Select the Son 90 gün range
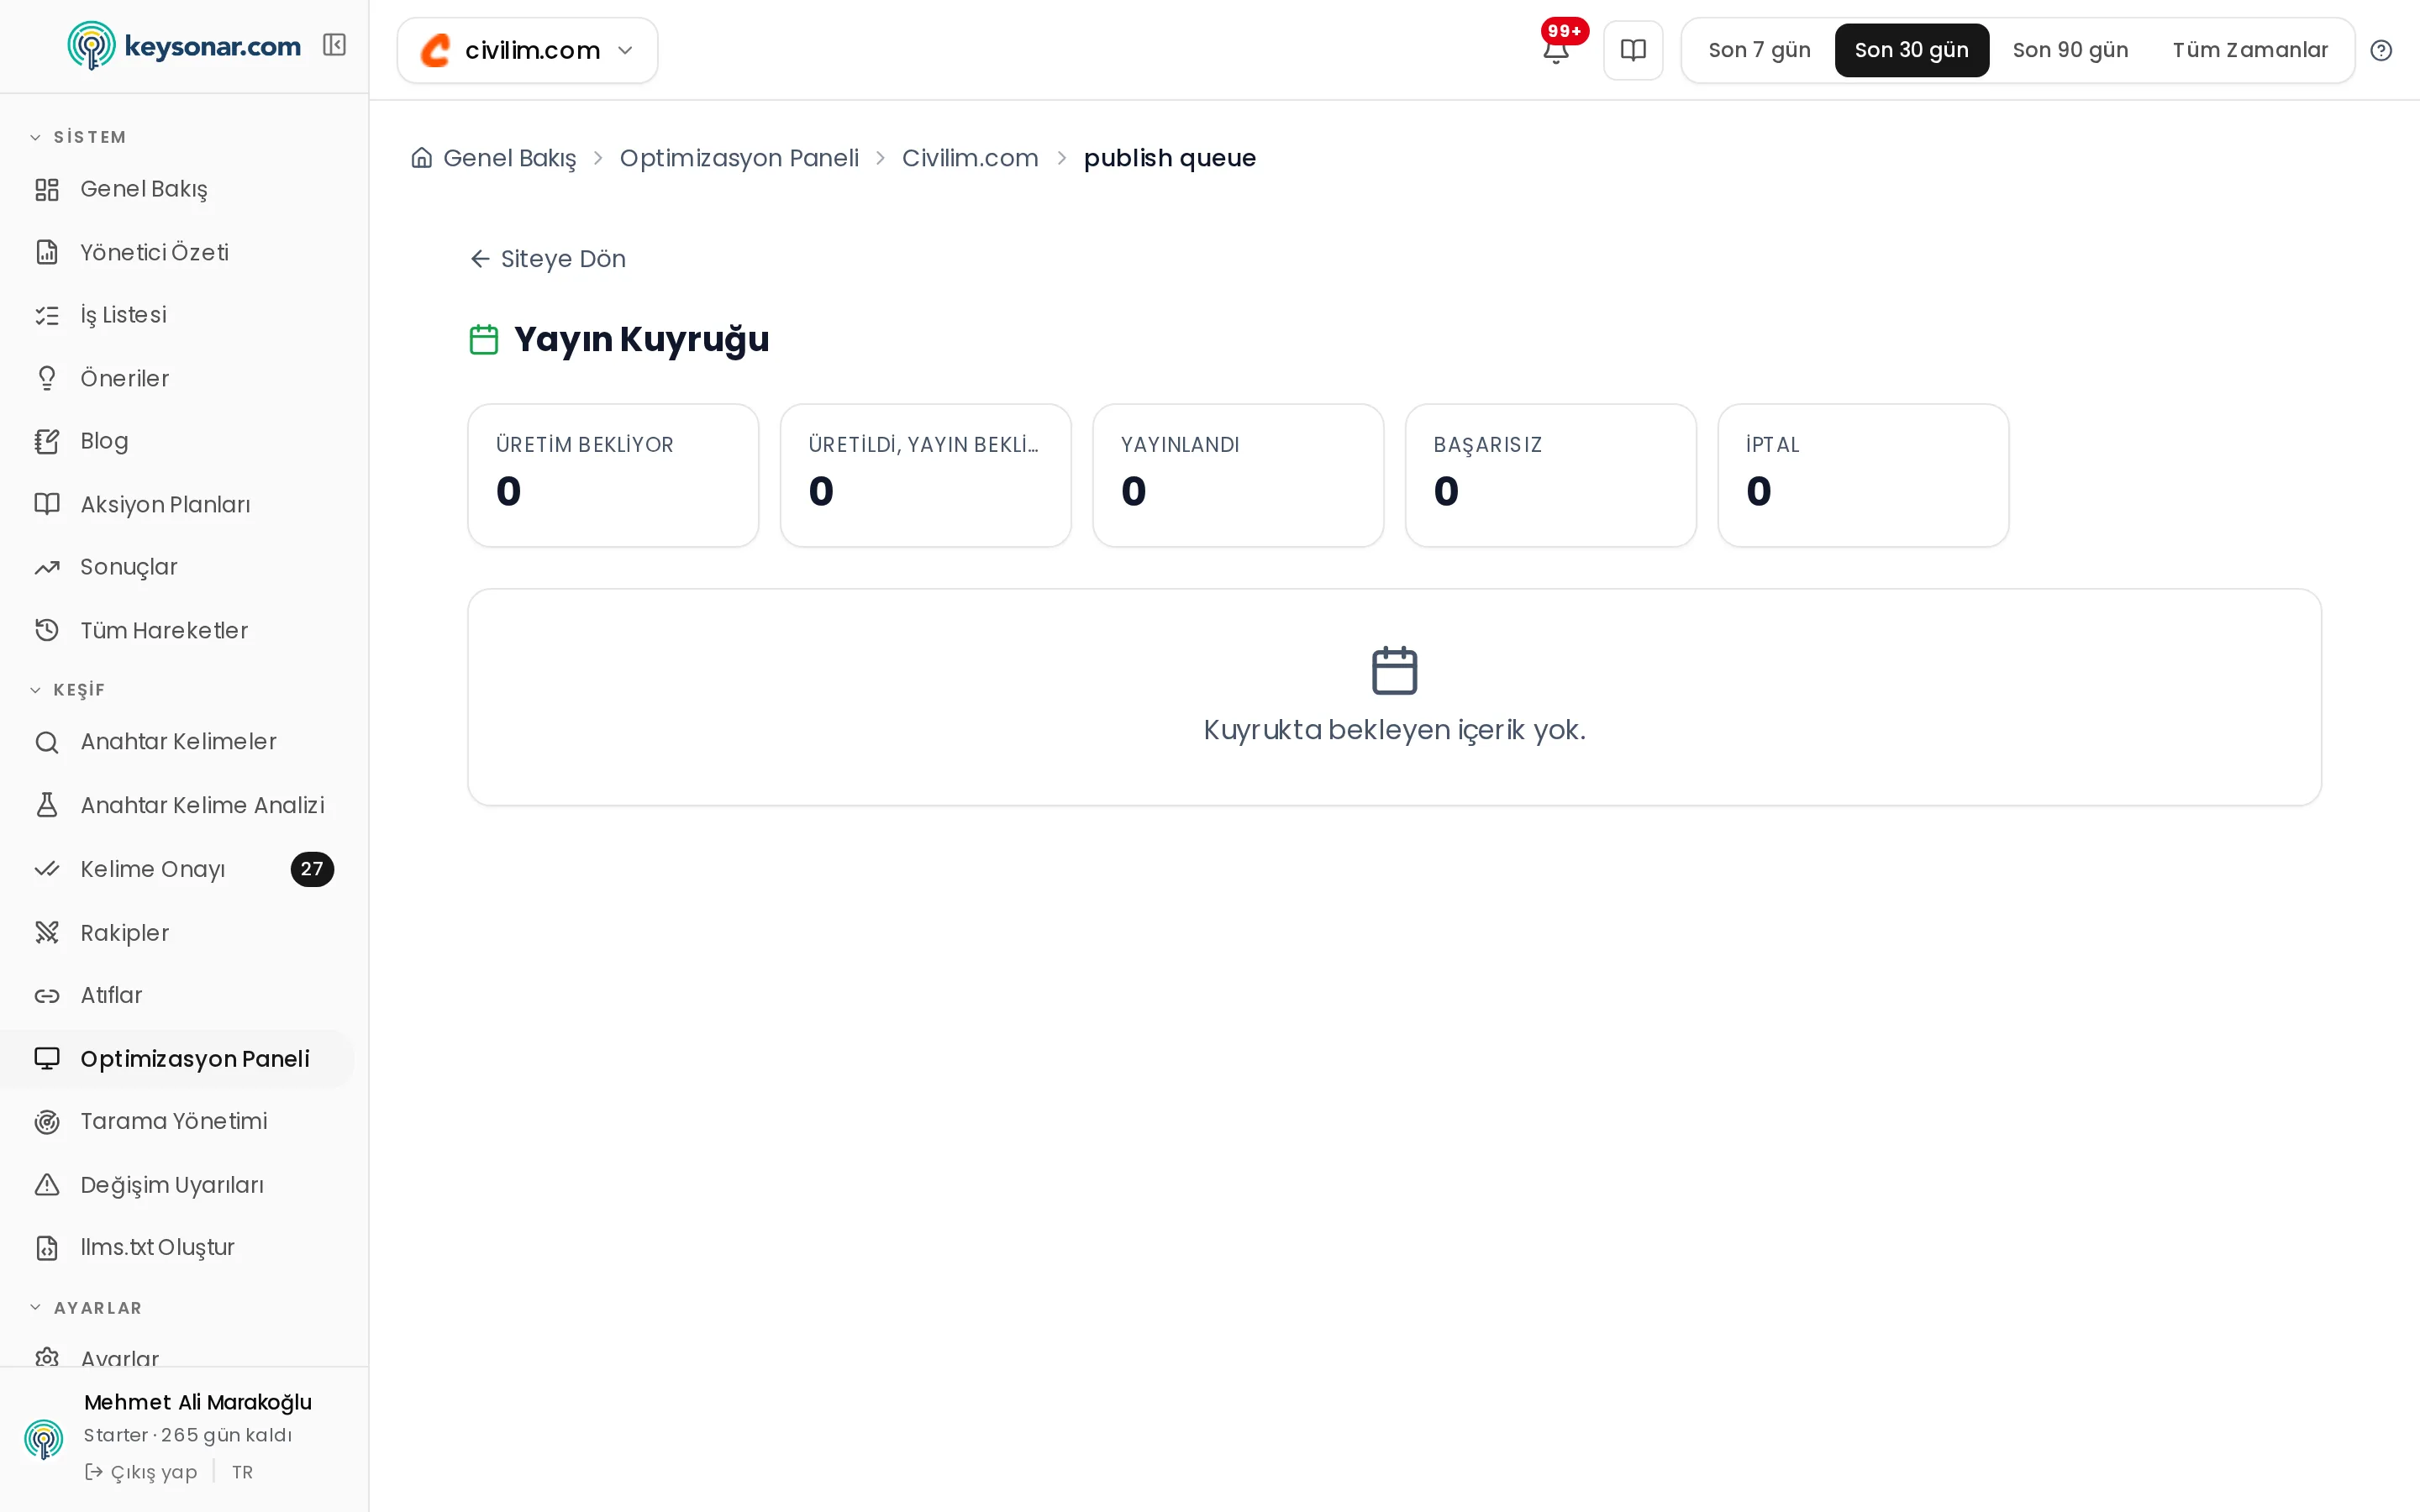Screen dimensions: 2420x1512 2070,50
